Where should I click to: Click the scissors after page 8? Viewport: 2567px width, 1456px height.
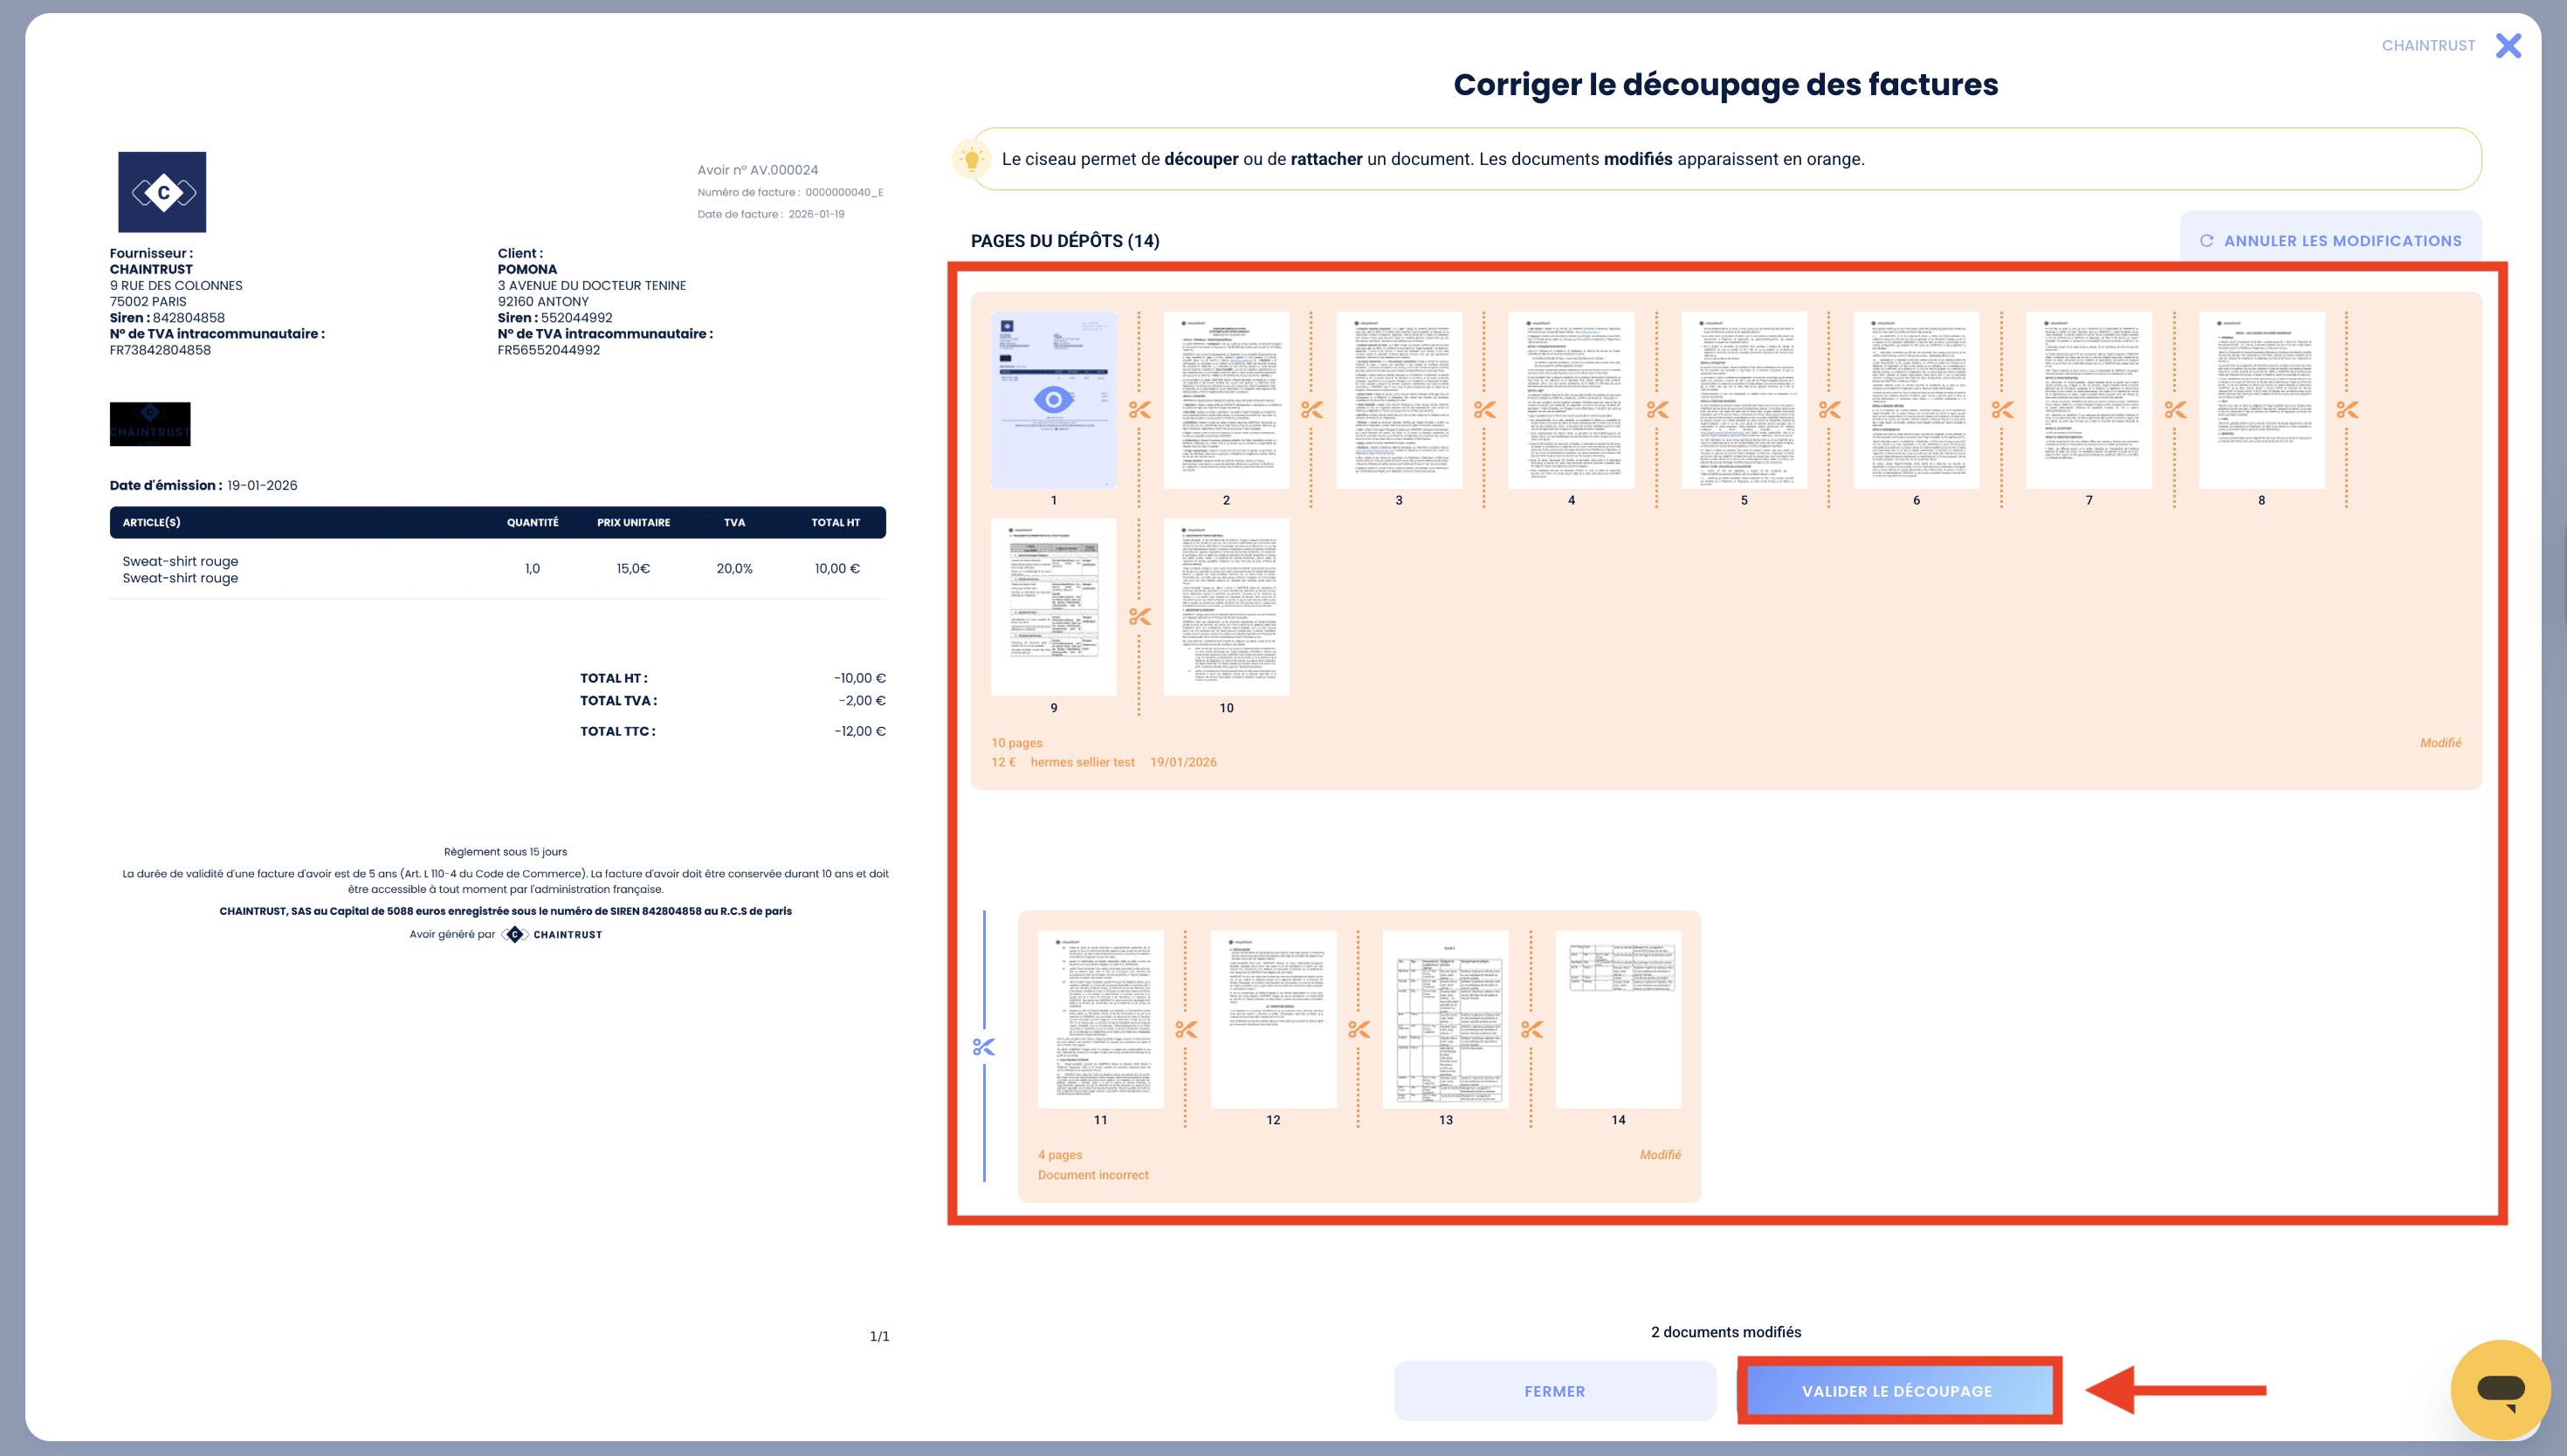(2348, 410)
